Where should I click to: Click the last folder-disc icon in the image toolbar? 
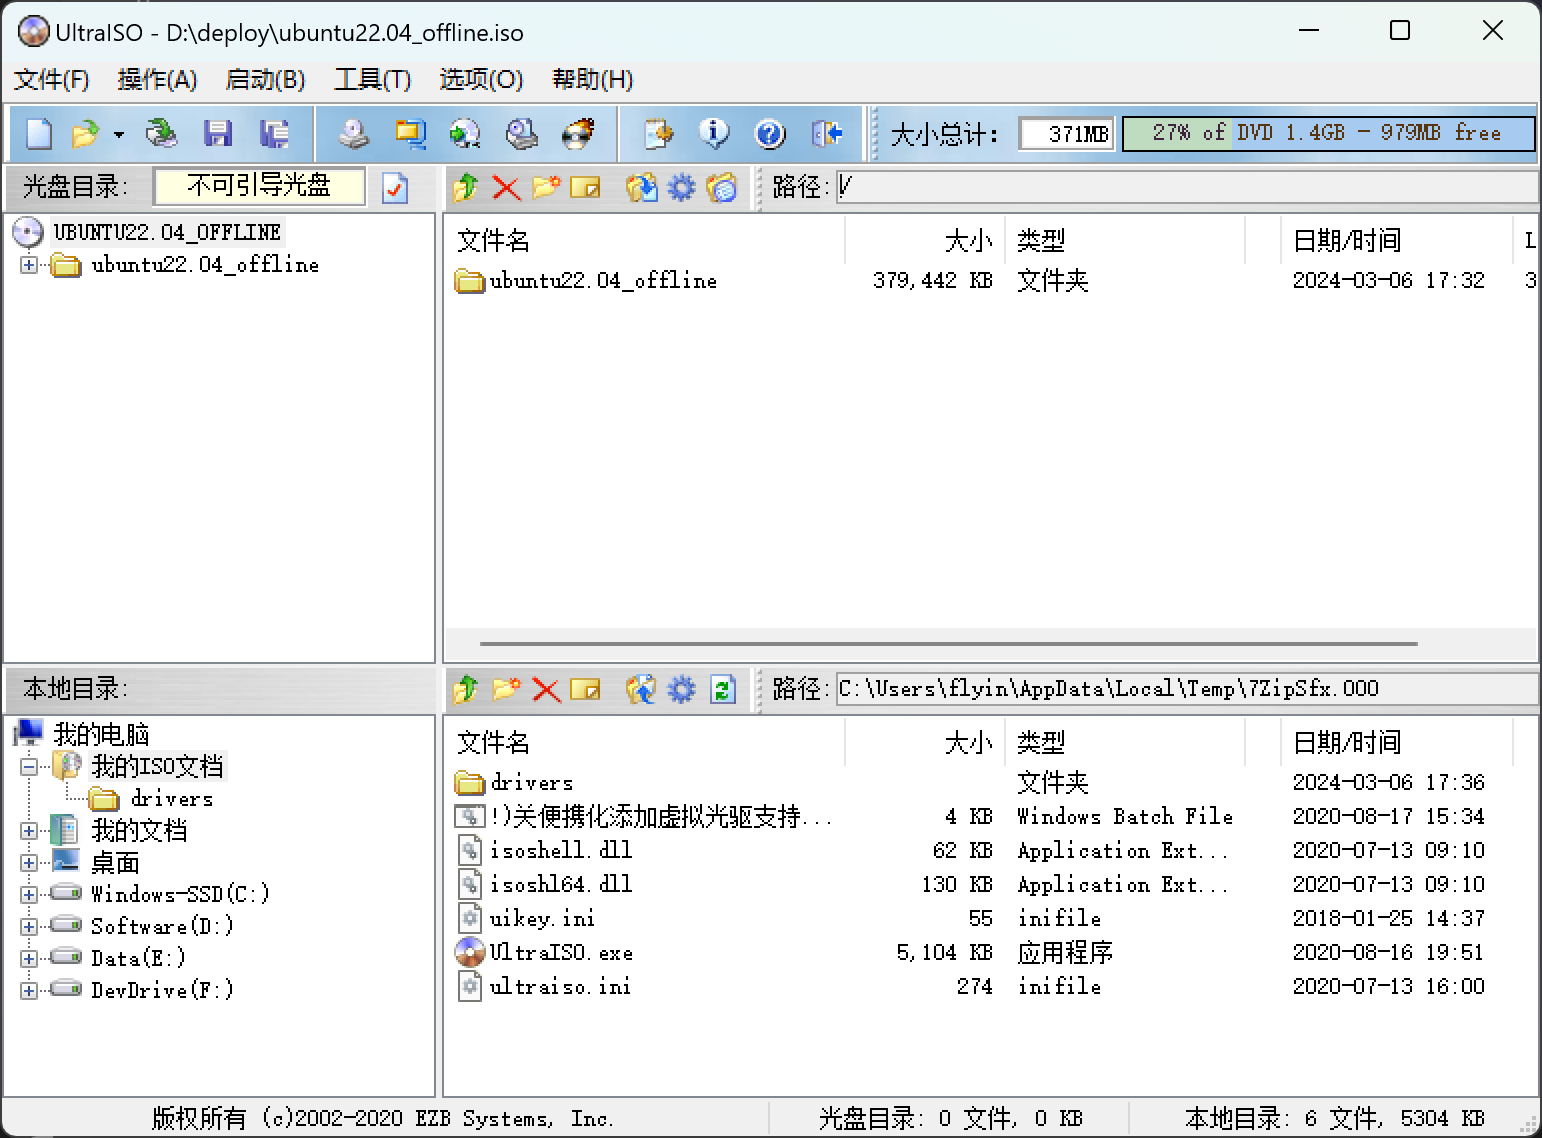click(x=721, y=187)
